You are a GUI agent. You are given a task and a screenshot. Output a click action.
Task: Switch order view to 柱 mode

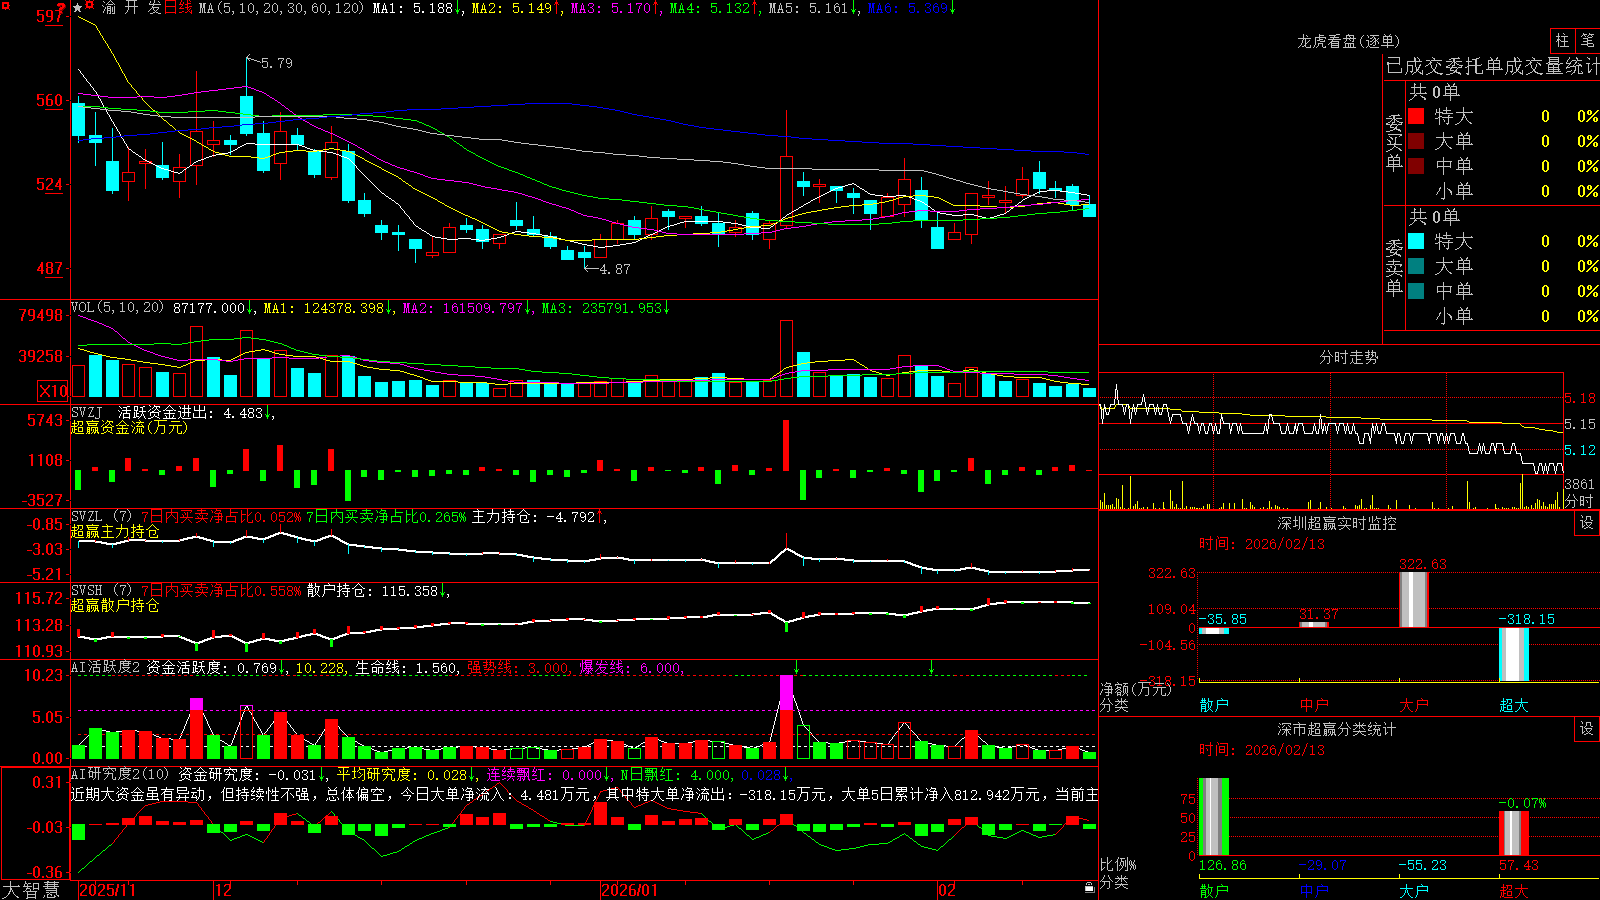1562,41
